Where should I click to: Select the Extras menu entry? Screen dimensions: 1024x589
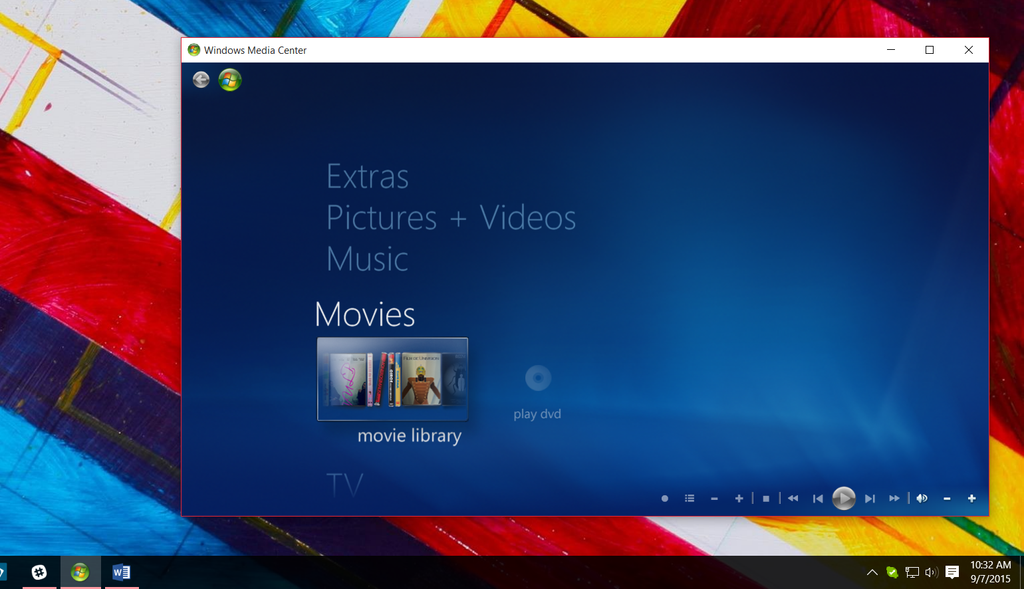coord(366,177)
